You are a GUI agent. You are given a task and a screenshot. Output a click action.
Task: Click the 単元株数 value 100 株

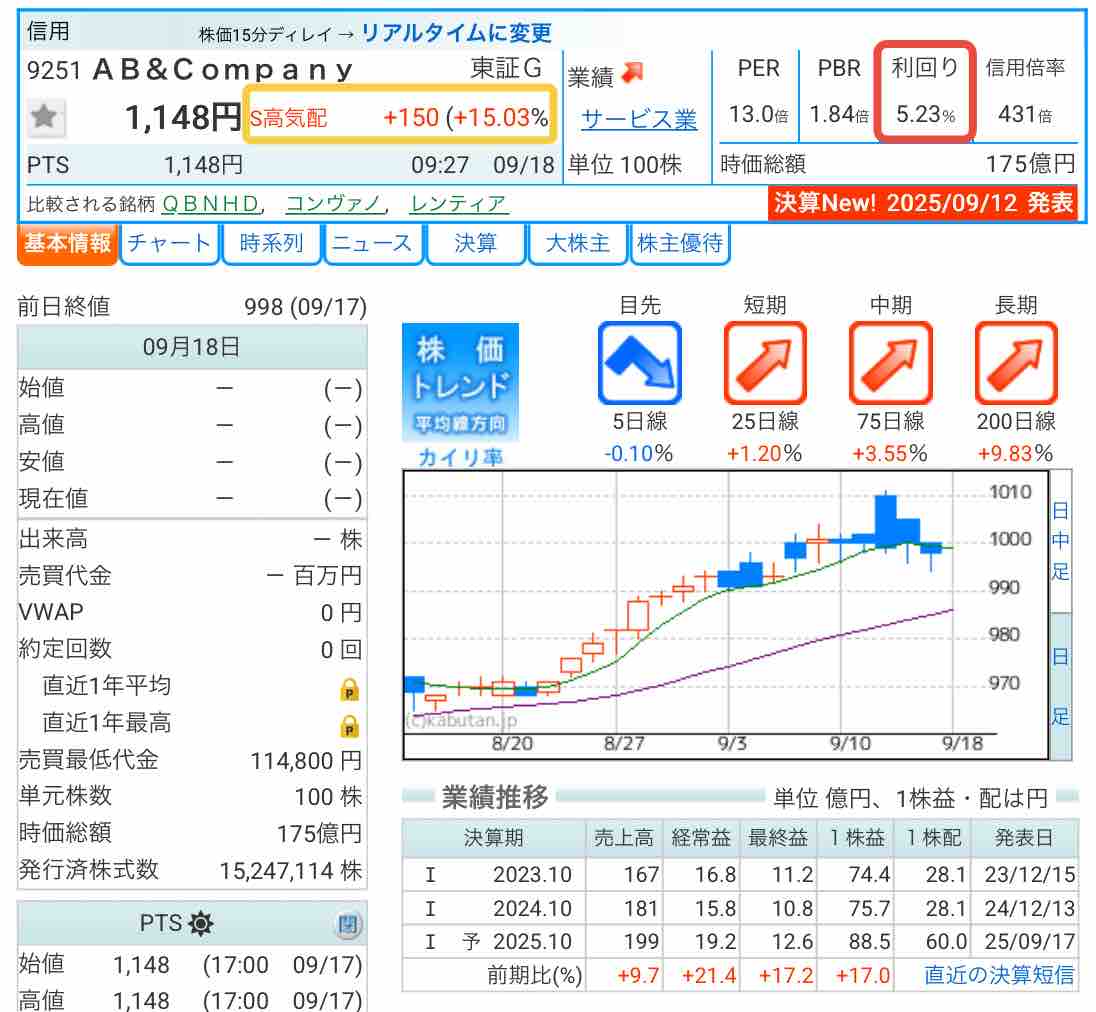(x=329, y=797)
